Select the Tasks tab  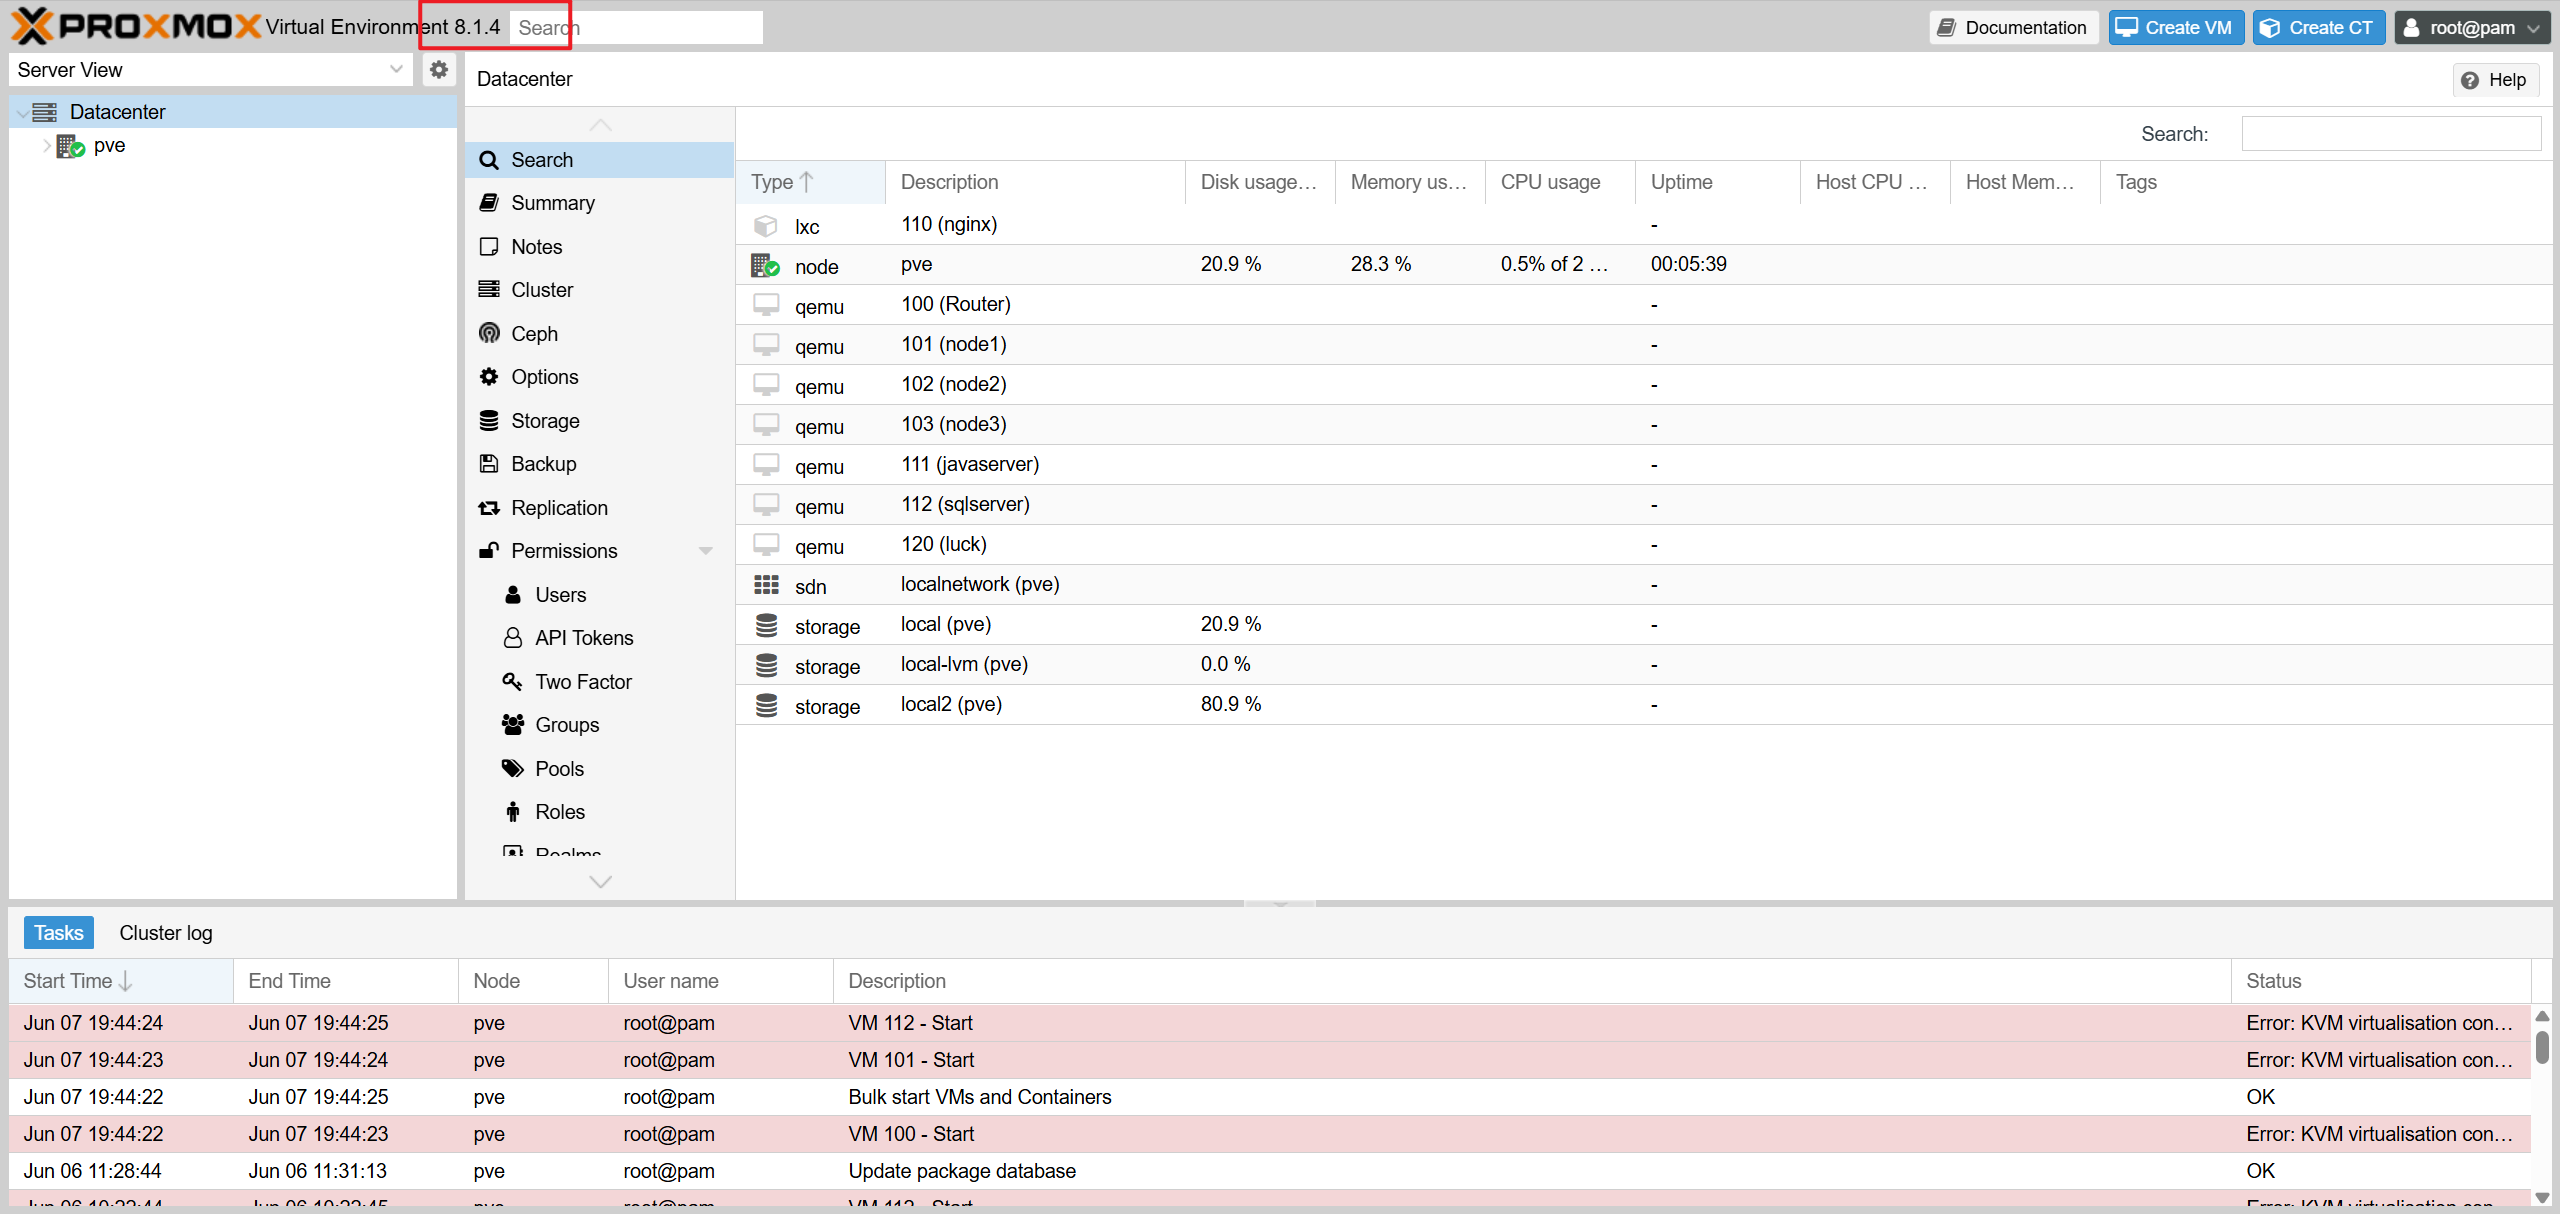(x=59, y=933)
